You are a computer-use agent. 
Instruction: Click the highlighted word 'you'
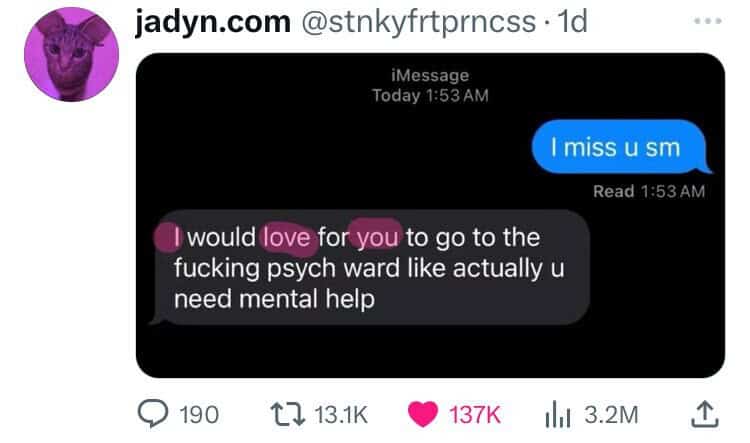click(x=377, y=238)
